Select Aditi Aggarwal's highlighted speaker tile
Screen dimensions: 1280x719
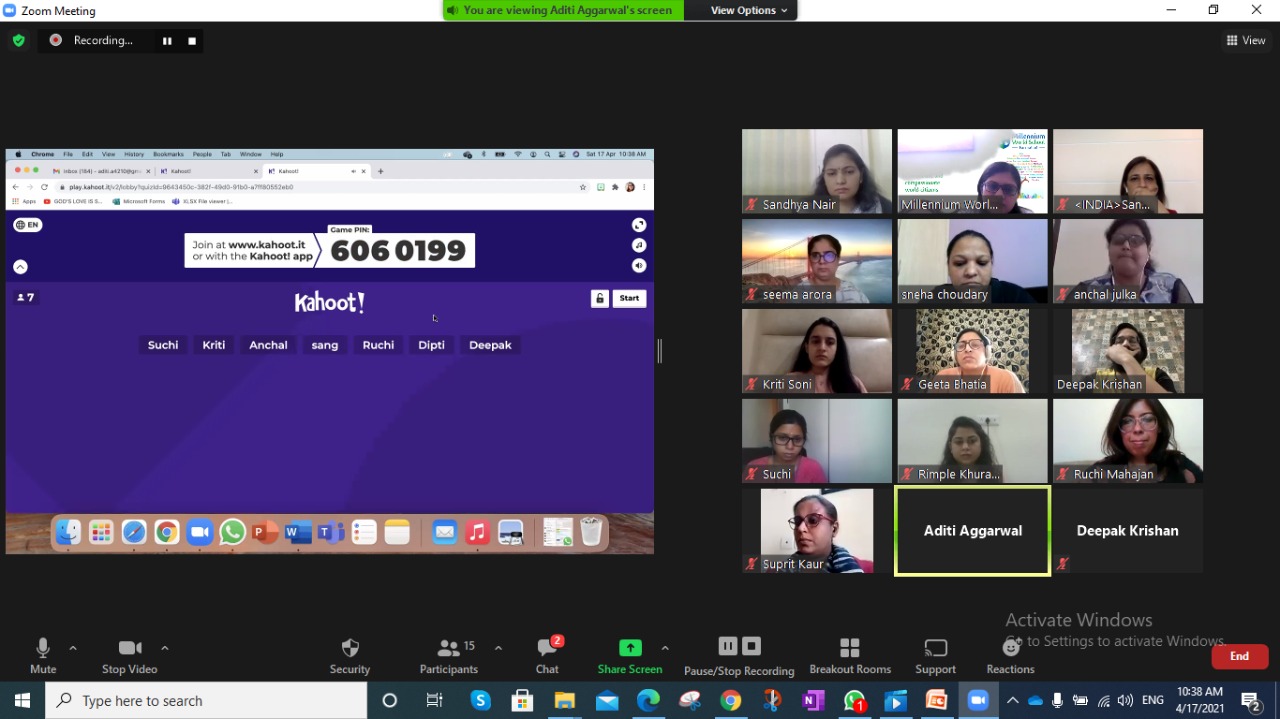[973, 531]
